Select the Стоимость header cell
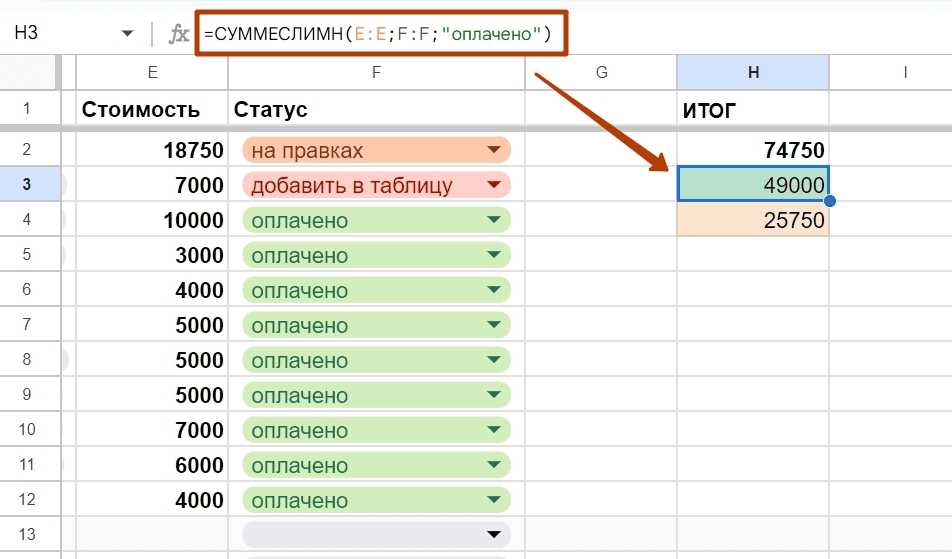Image resolution: width=952 pixels, height=559 pixels. pos(152,109)
